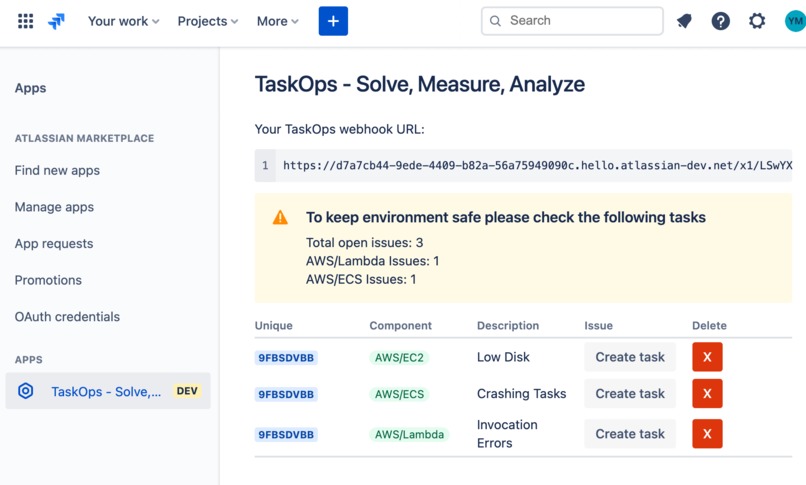This screenshot has height=485, width=806.
Task: Click the Invocation Errors description text
Action: [507, 434]
